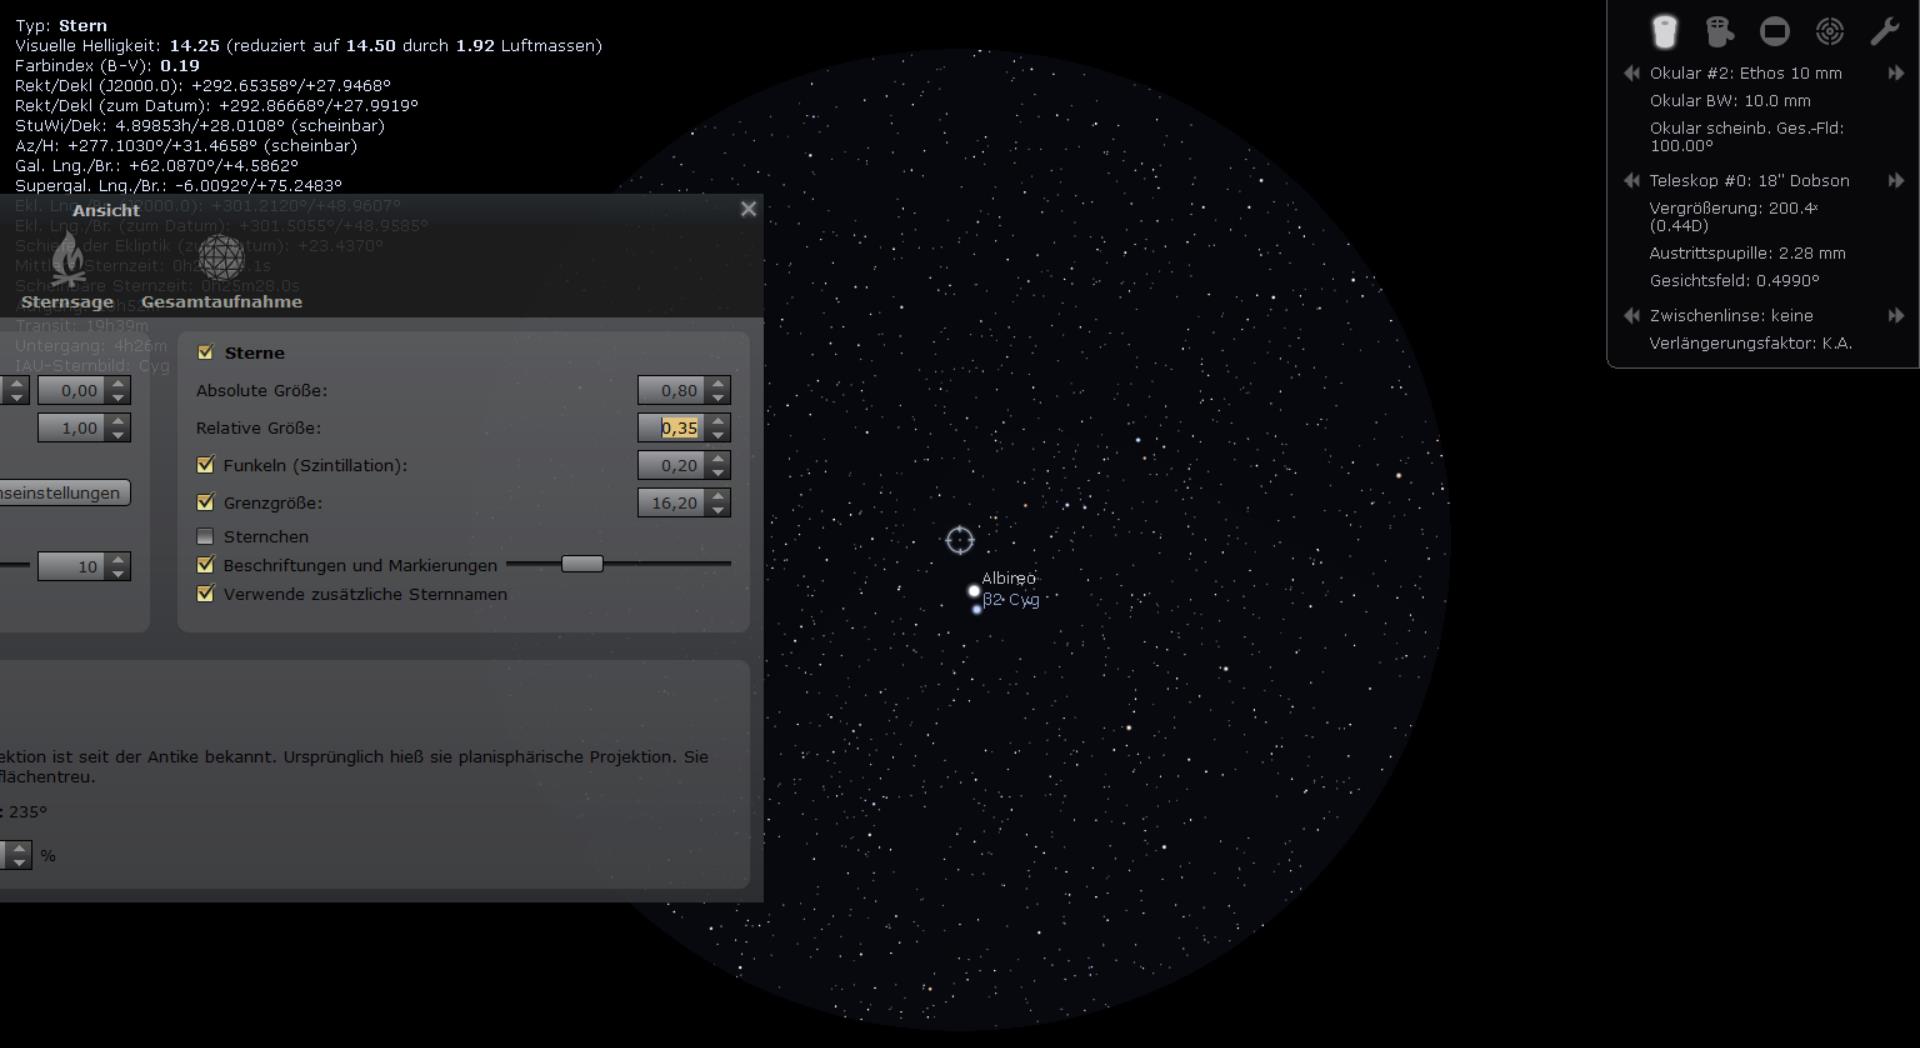
Task: Click the Absolute Größe 0,80 field
Action: (x=673, y=391)
